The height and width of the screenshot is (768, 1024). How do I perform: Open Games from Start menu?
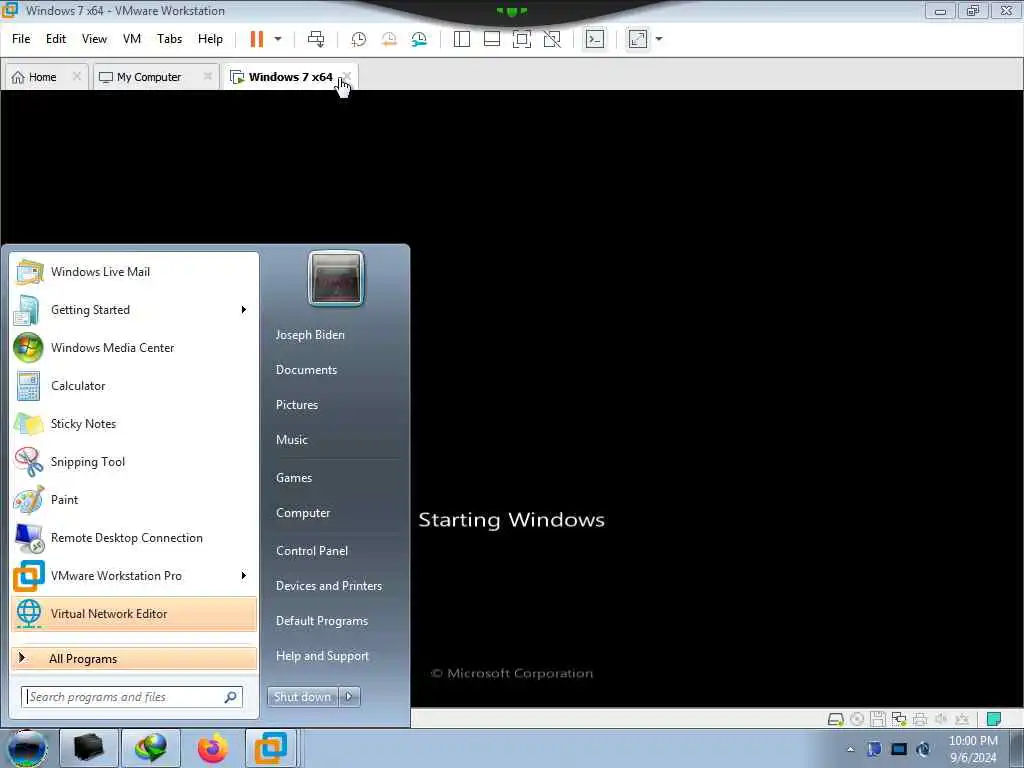tap(294, 478)
